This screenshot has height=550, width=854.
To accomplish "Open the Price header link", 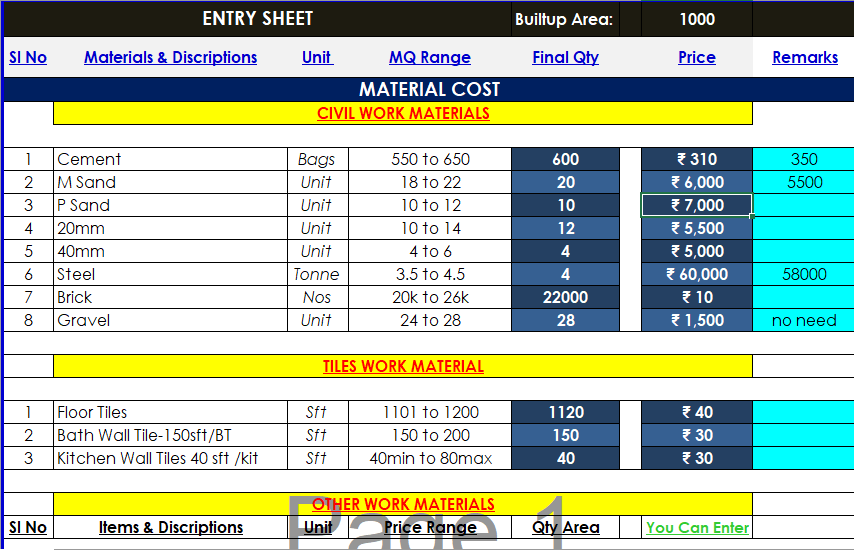I will pos(697,57).
